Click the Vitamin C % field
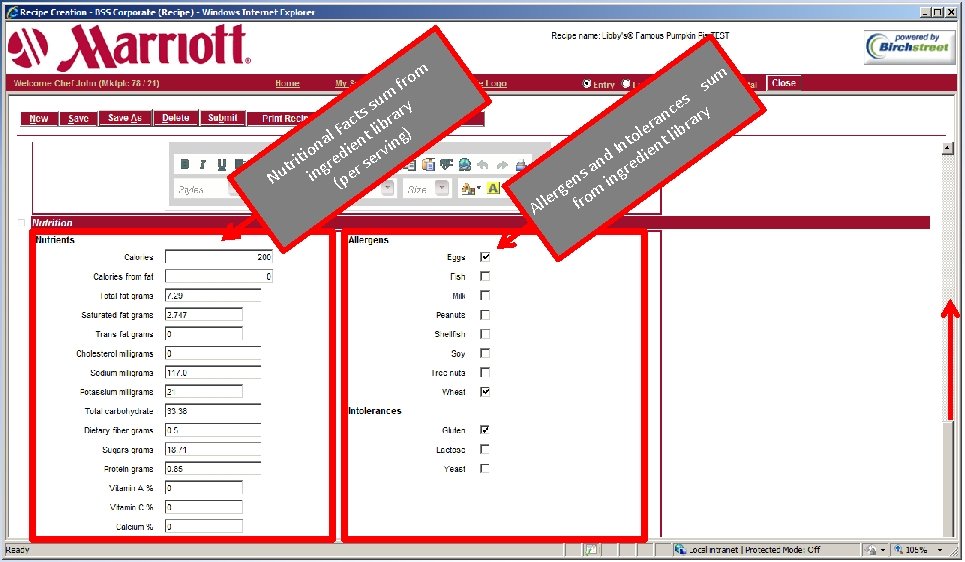Viewport: 965px width, 562px height. pyautogui.click(x=204, y=507)
